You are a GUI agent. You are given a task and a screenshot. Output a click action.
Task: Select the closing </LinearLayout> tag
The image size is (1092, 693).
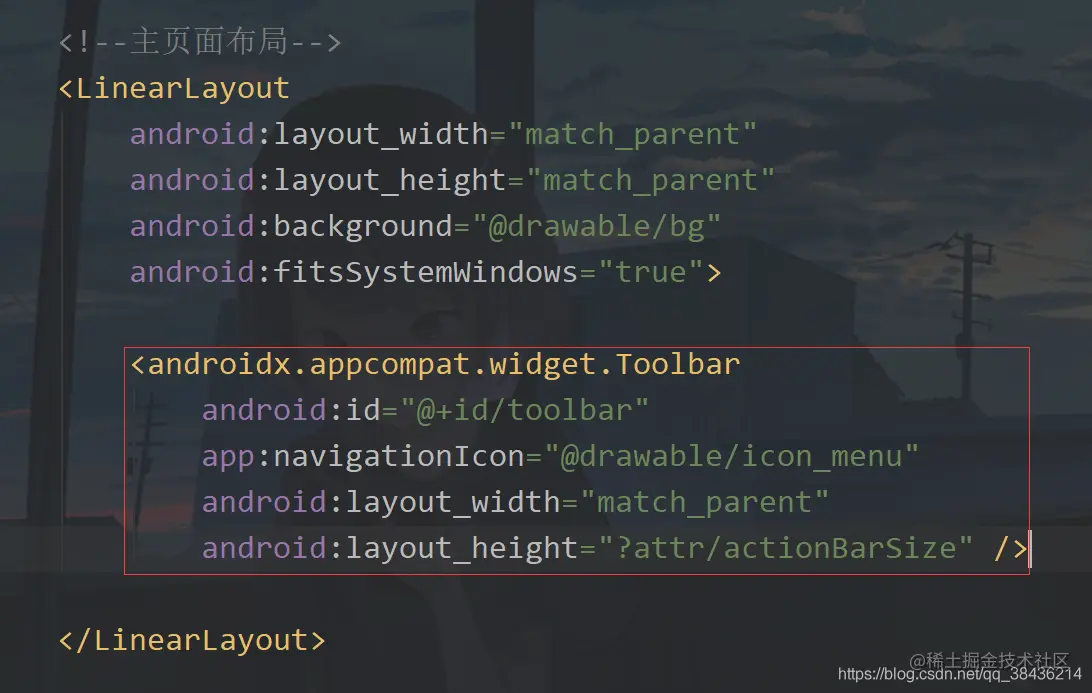tap(192, 640)
